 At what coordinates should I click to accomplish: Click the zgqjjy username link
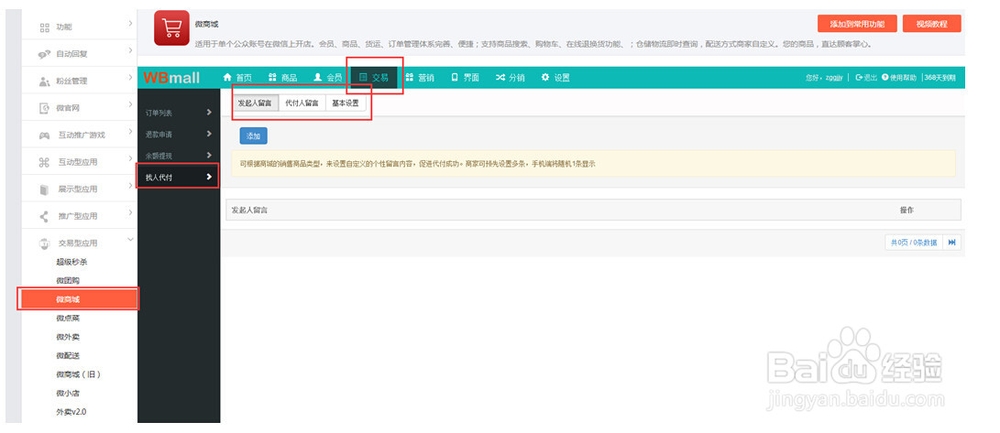click(835, 77)
